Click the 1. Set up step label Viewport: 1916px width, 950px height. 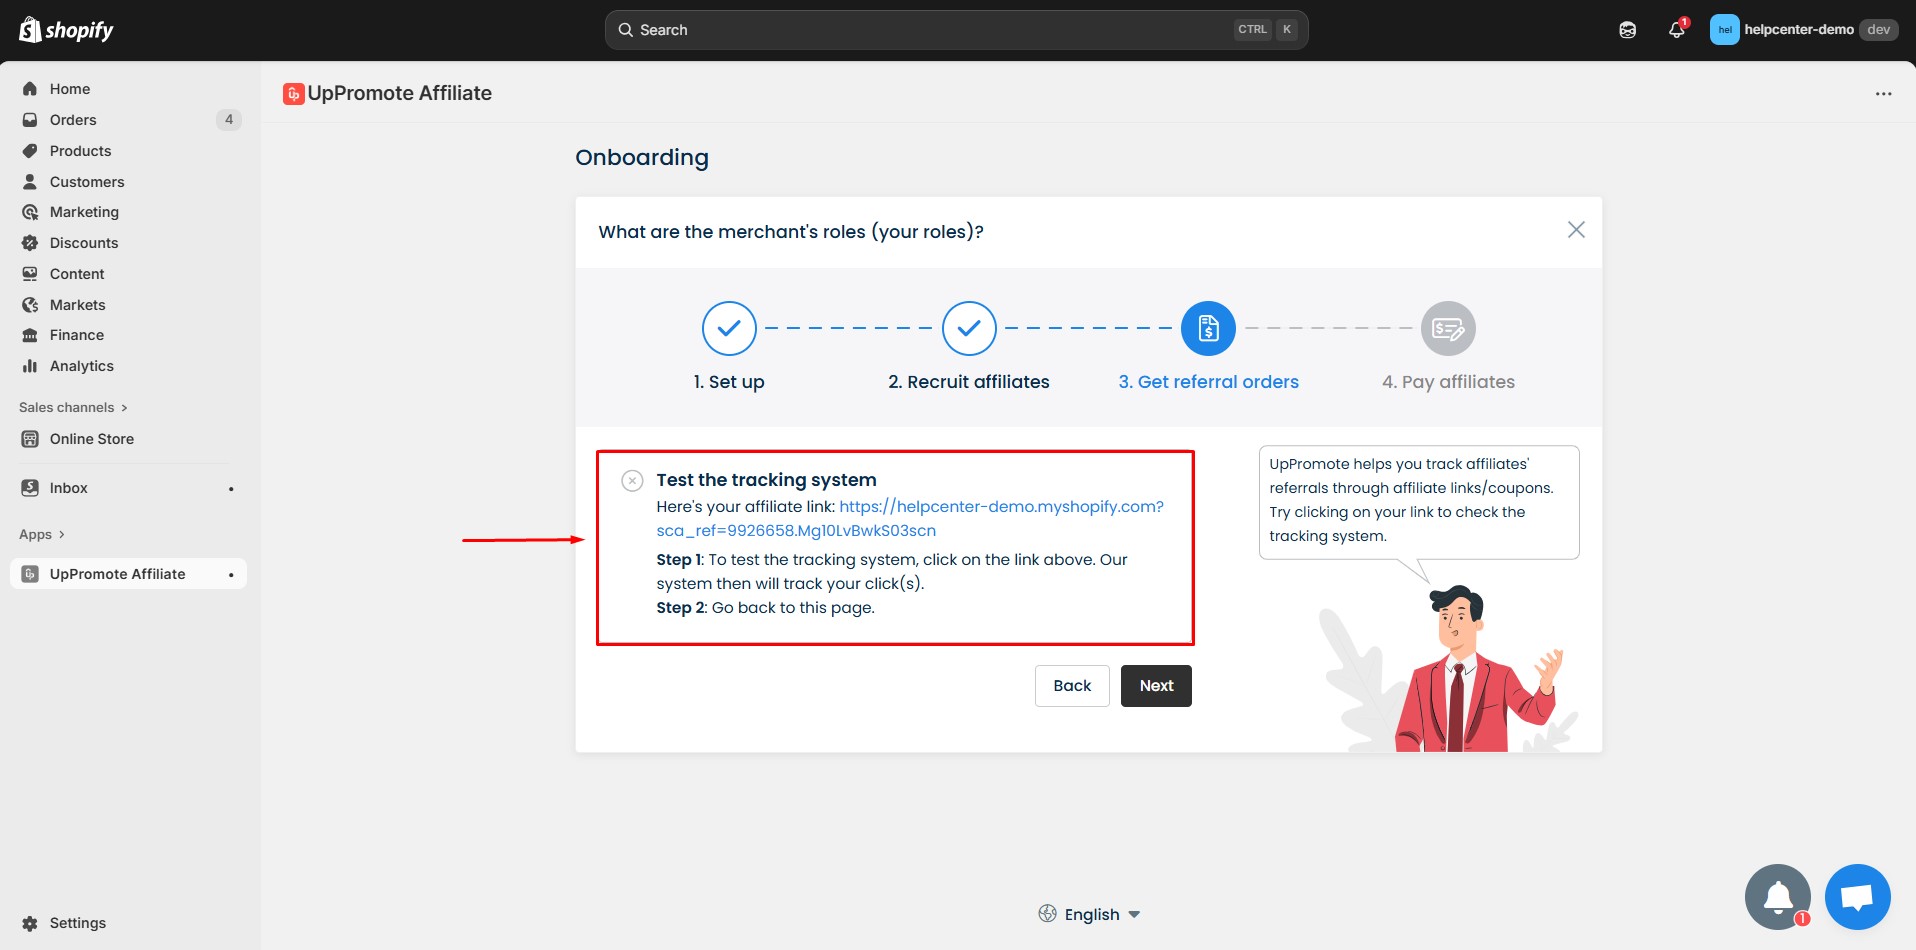coord(729,382)
